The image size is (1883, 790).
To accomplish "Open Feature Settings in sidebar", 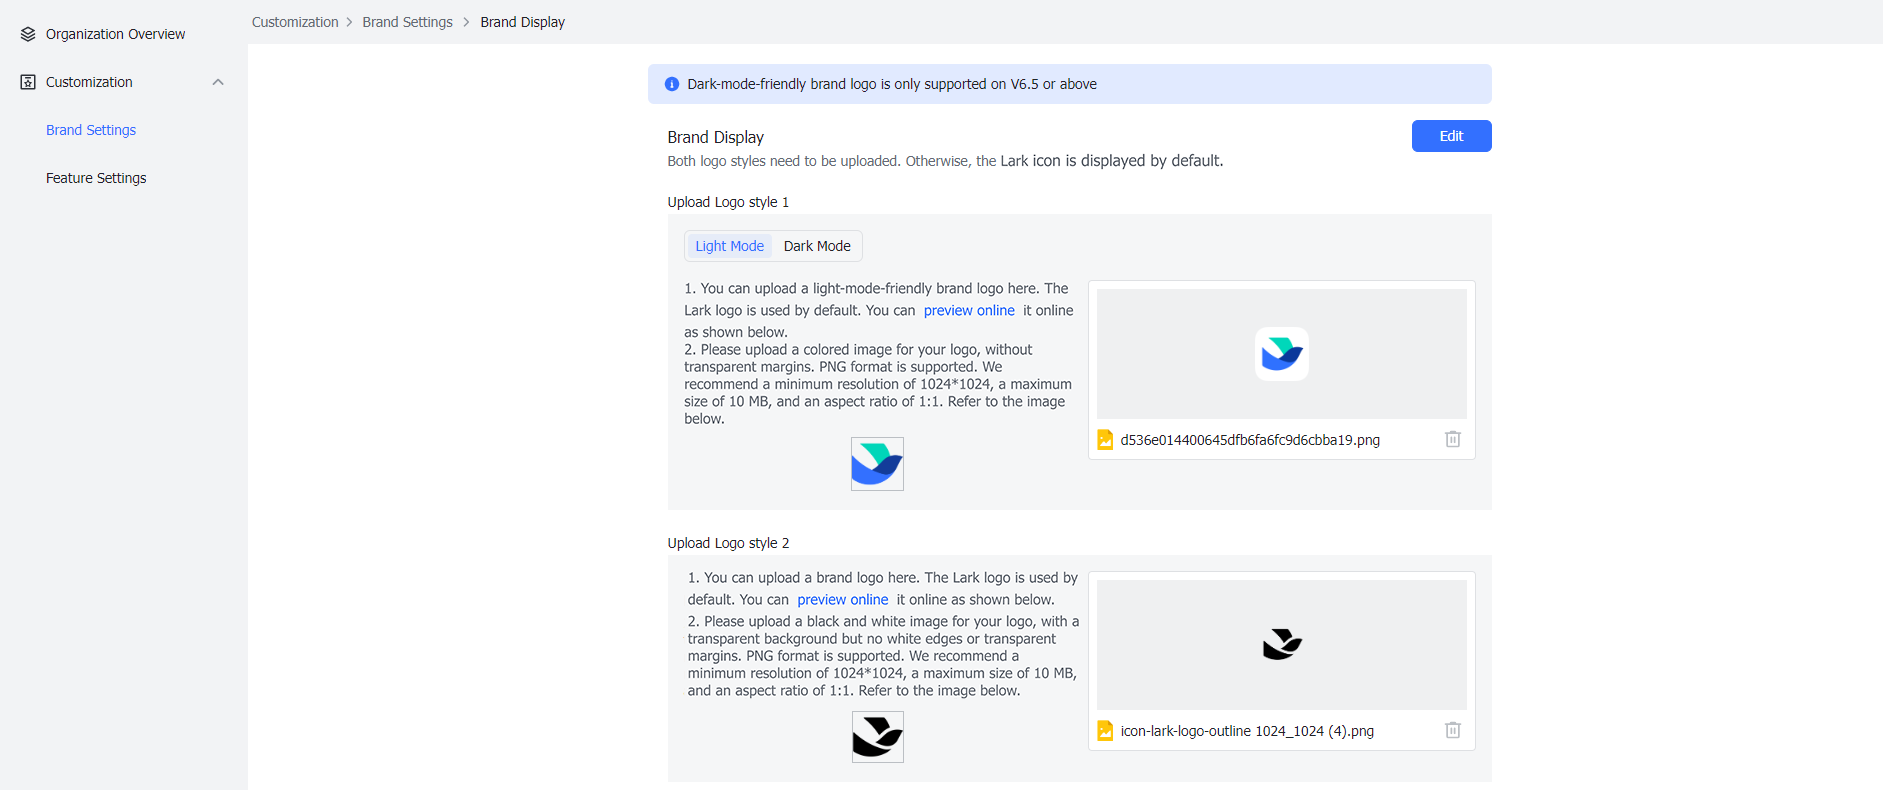I will pyautogui.click(x=96, y=178).
